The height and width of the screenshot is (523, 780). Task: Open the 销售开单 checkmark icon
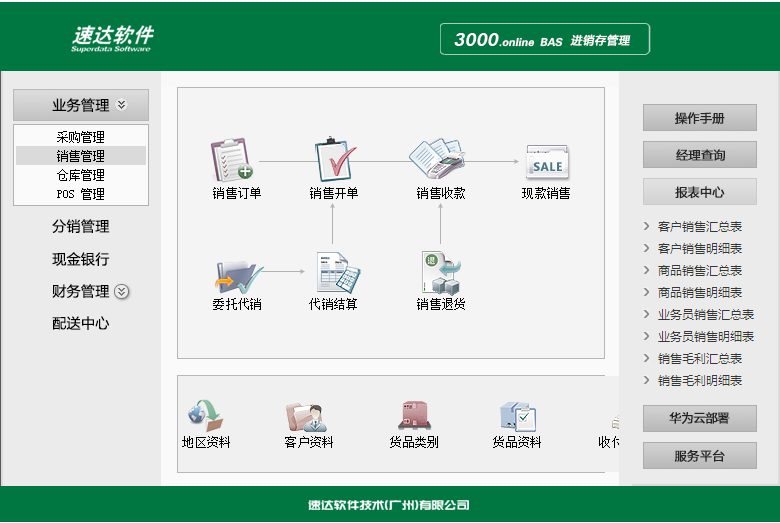[335, 159]
